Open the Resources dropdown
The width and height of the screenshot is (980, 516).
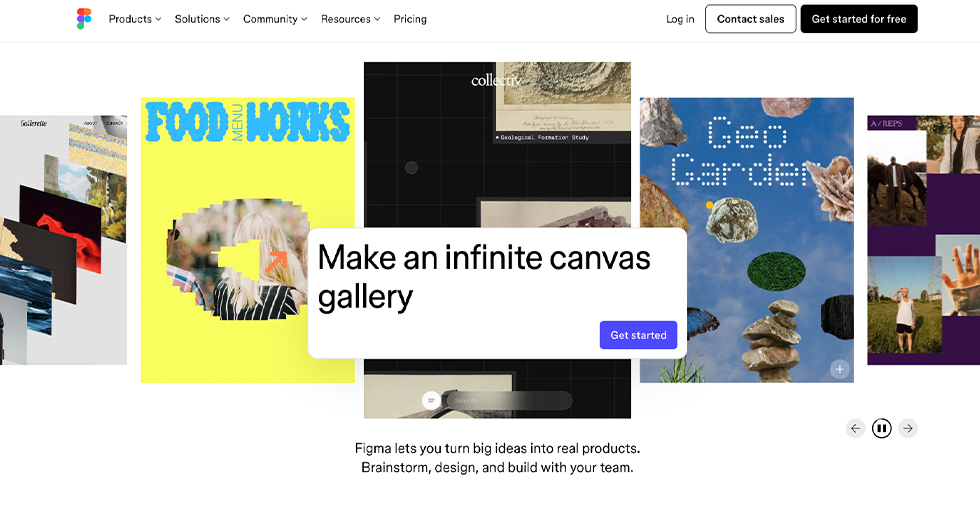click(x=350, y=19)
